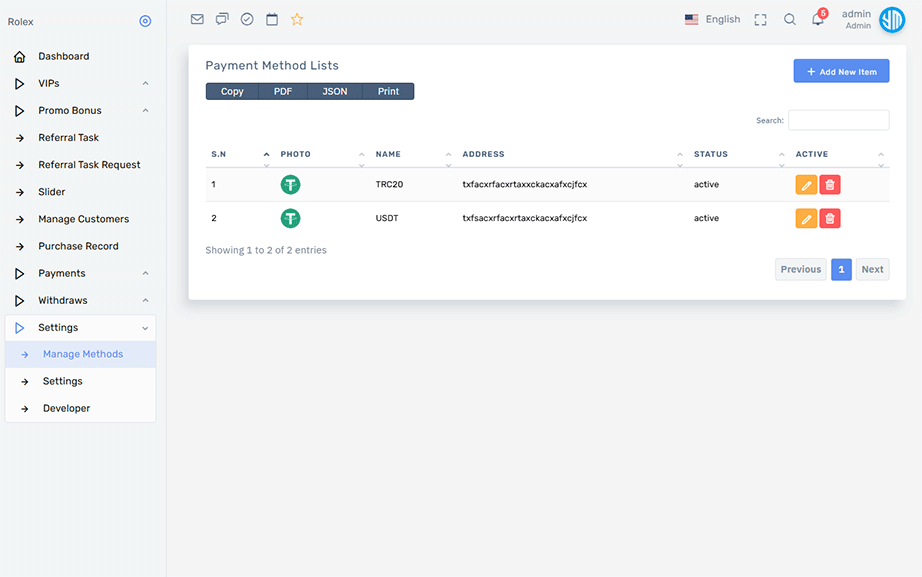Edit the TRC20 payment method

(x=806, y=185)
